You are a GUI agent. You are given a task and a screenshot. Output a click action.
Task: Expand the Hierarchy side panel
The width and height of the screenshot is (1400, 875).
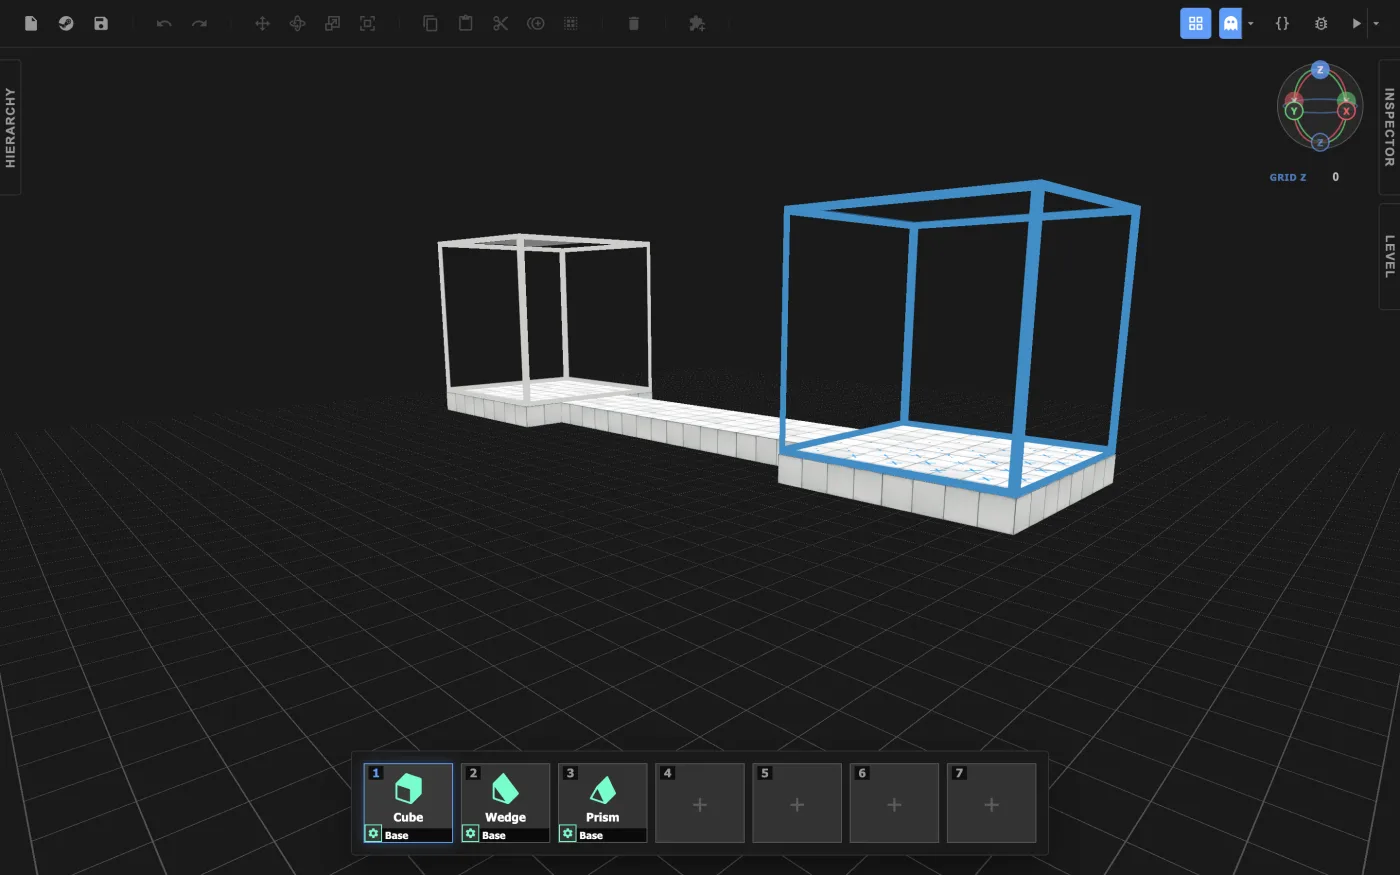10,127
